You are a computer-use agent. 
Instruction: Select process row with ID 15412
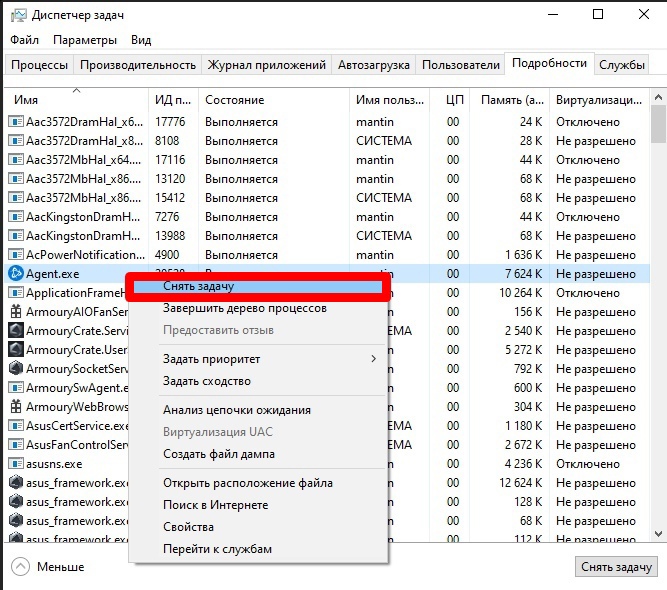pos(327,197)
